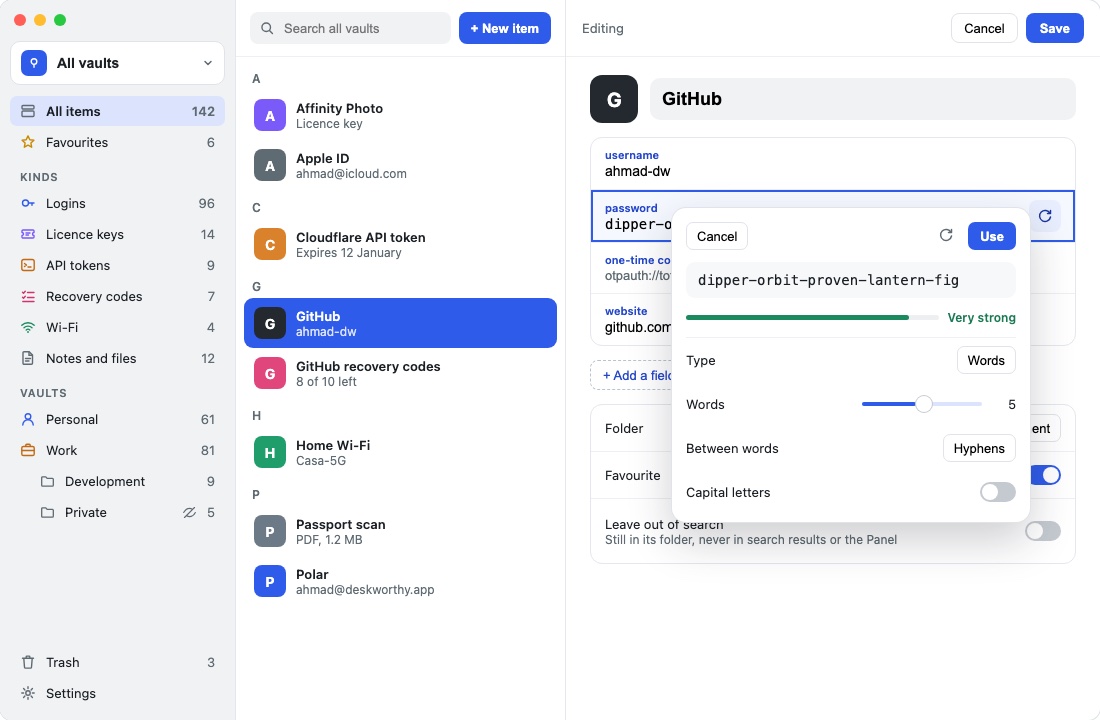
Task: Click the GitHub item avatar in editor header
Action: (614, 99)
